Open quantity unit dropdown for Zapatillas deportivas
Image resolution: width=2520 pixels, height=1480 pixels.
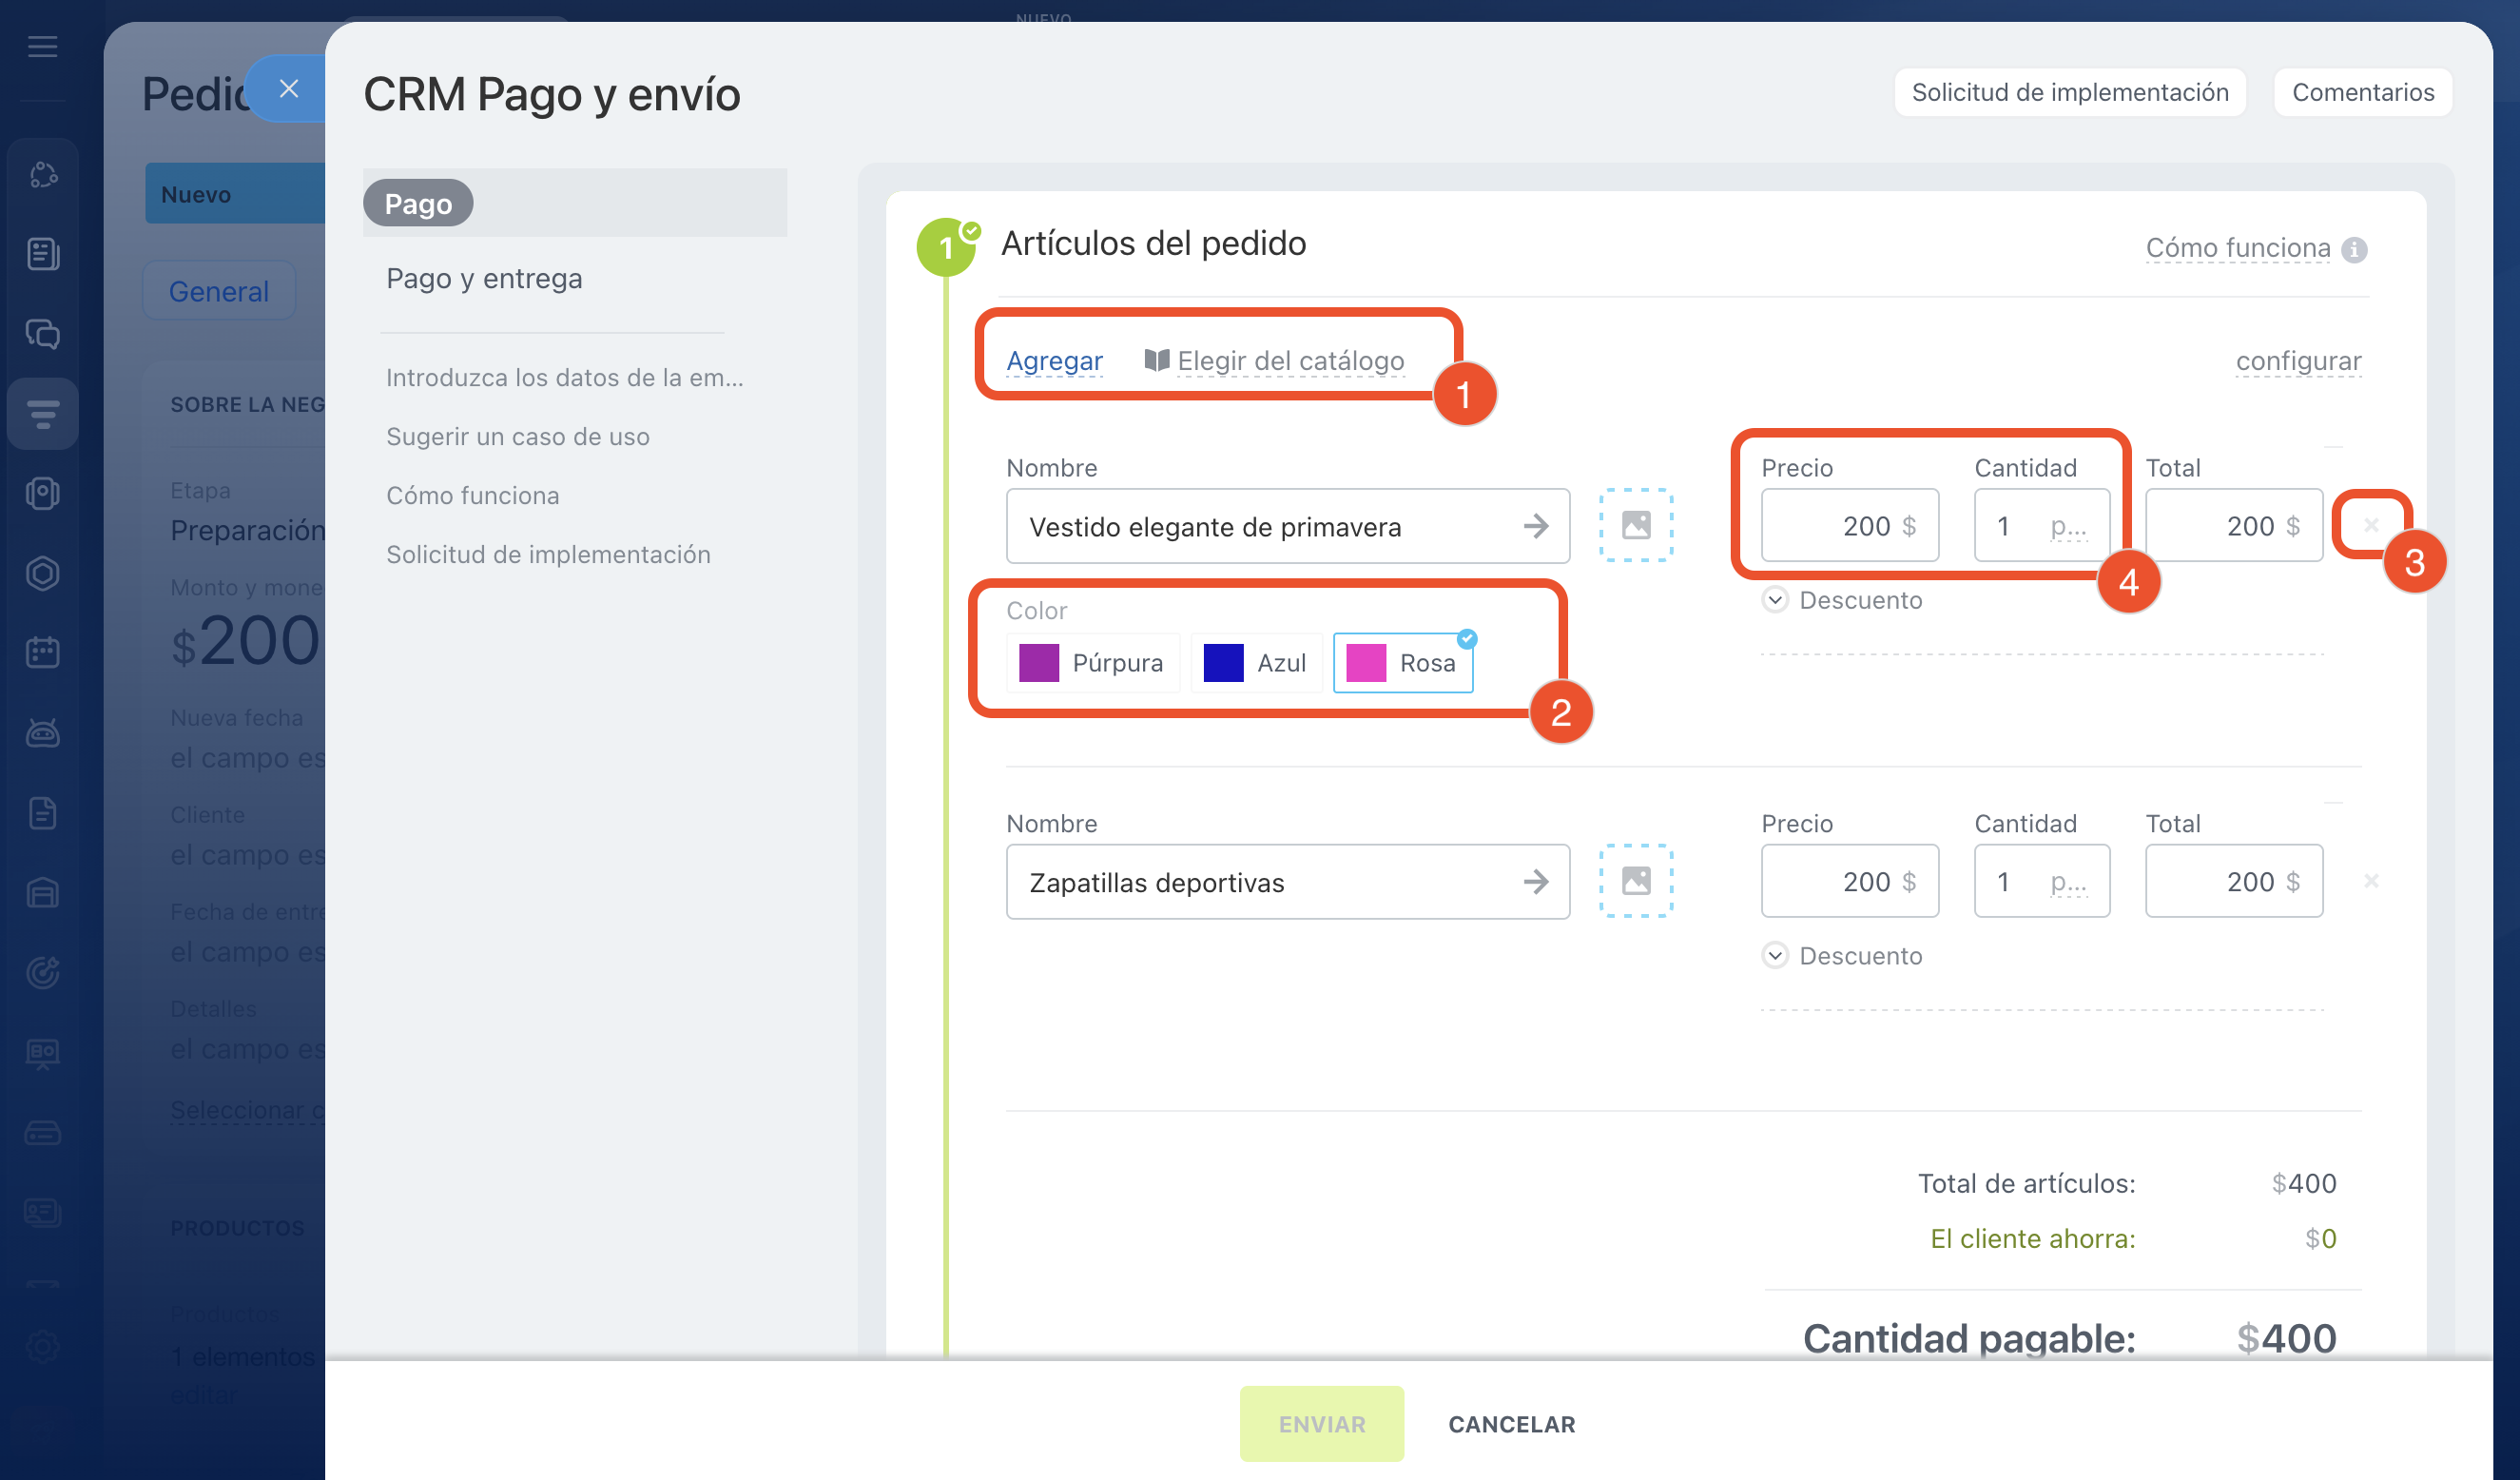point(2067,882)
